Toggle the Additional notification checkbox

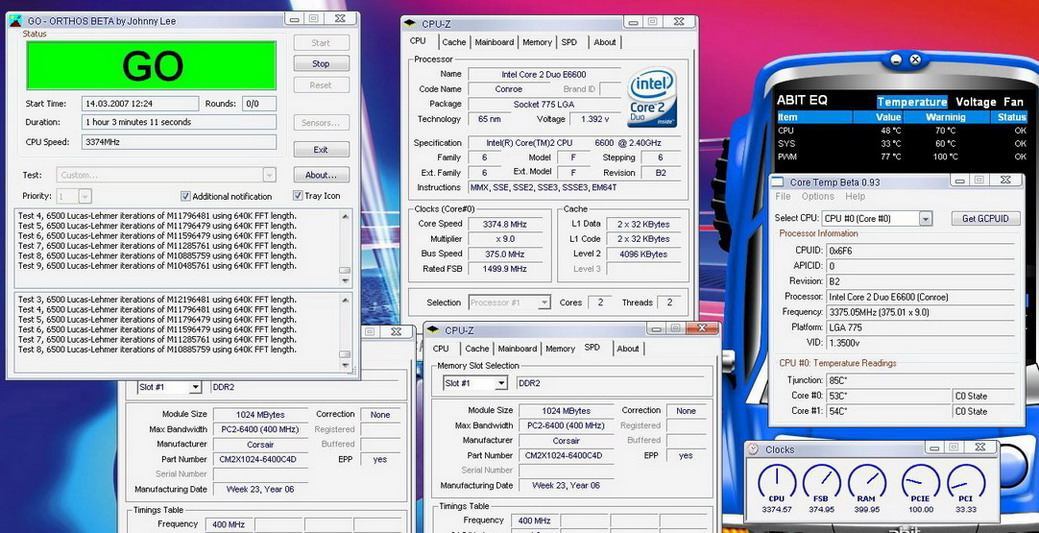point(186,196)
